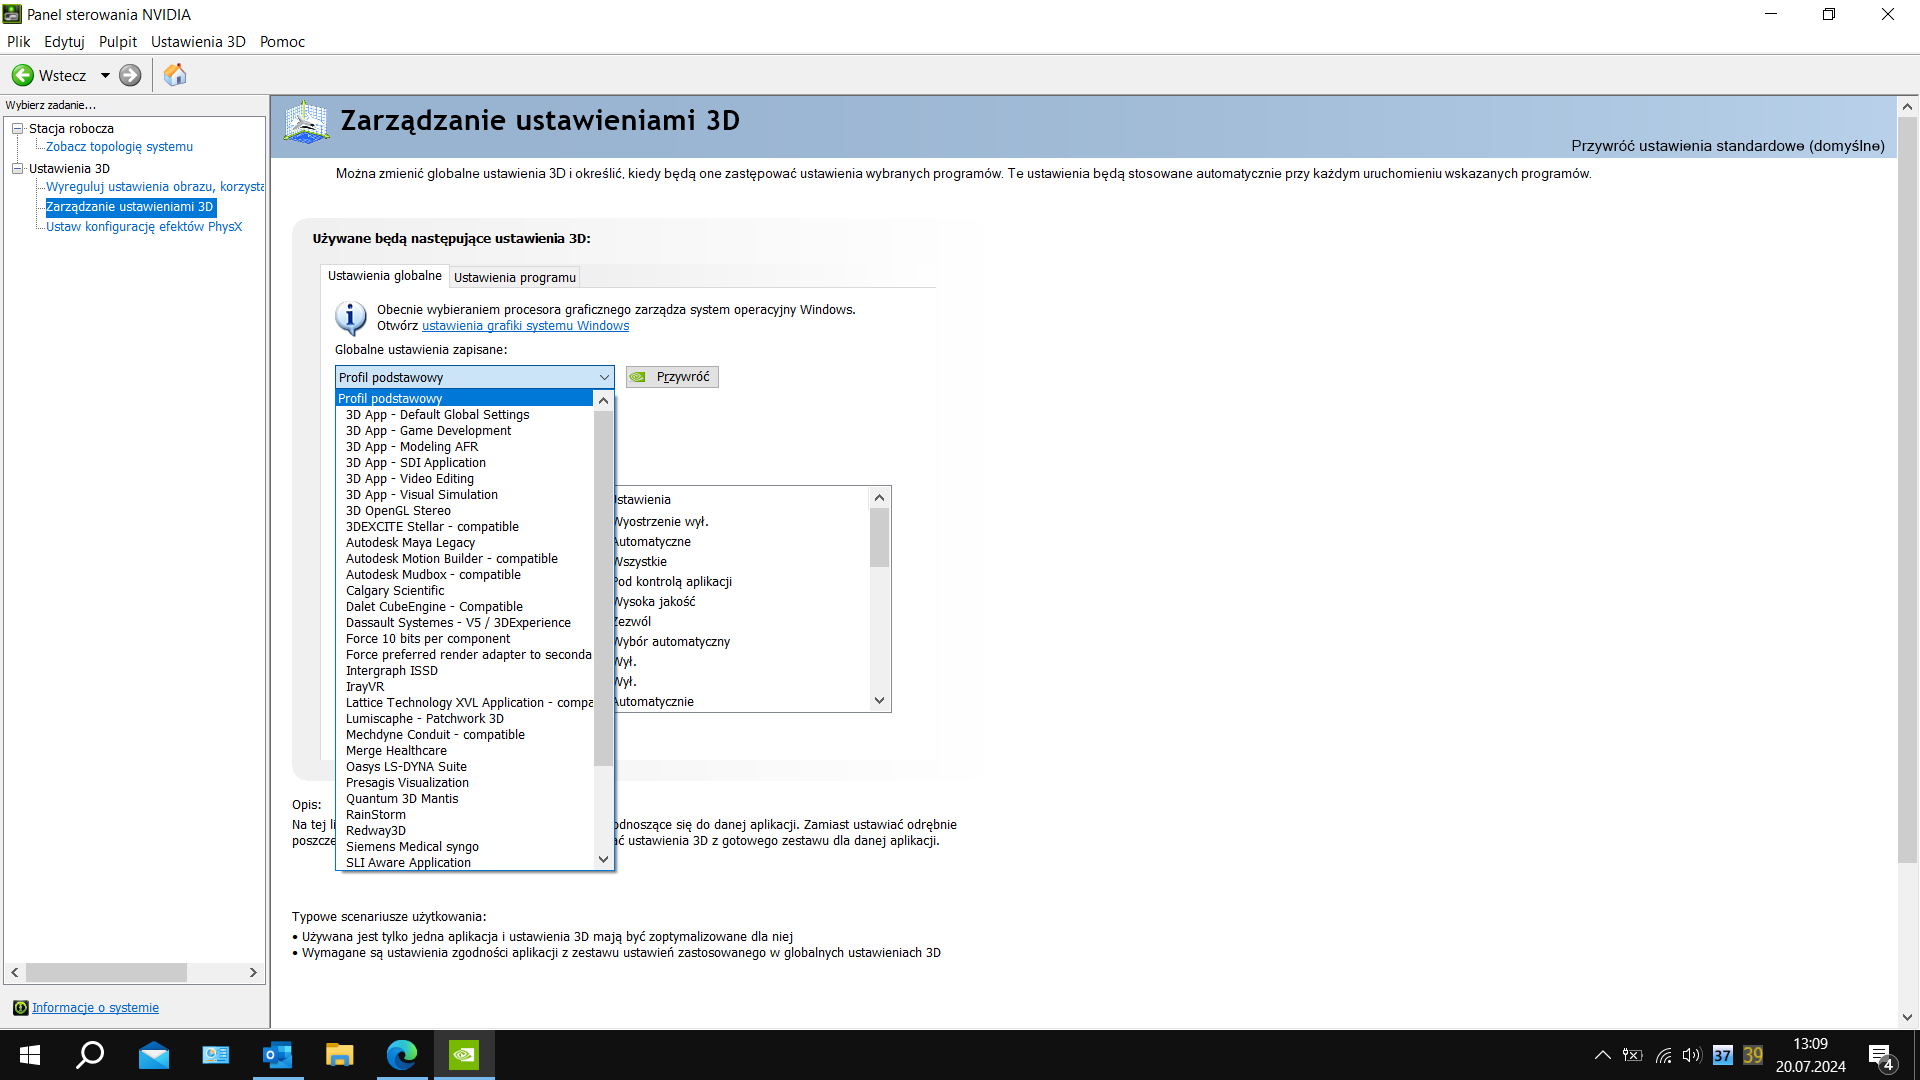This screenshot has width=1920, height=1080.
Task: Open File Explorer from the taskbar
Action: click(339, 1055)
